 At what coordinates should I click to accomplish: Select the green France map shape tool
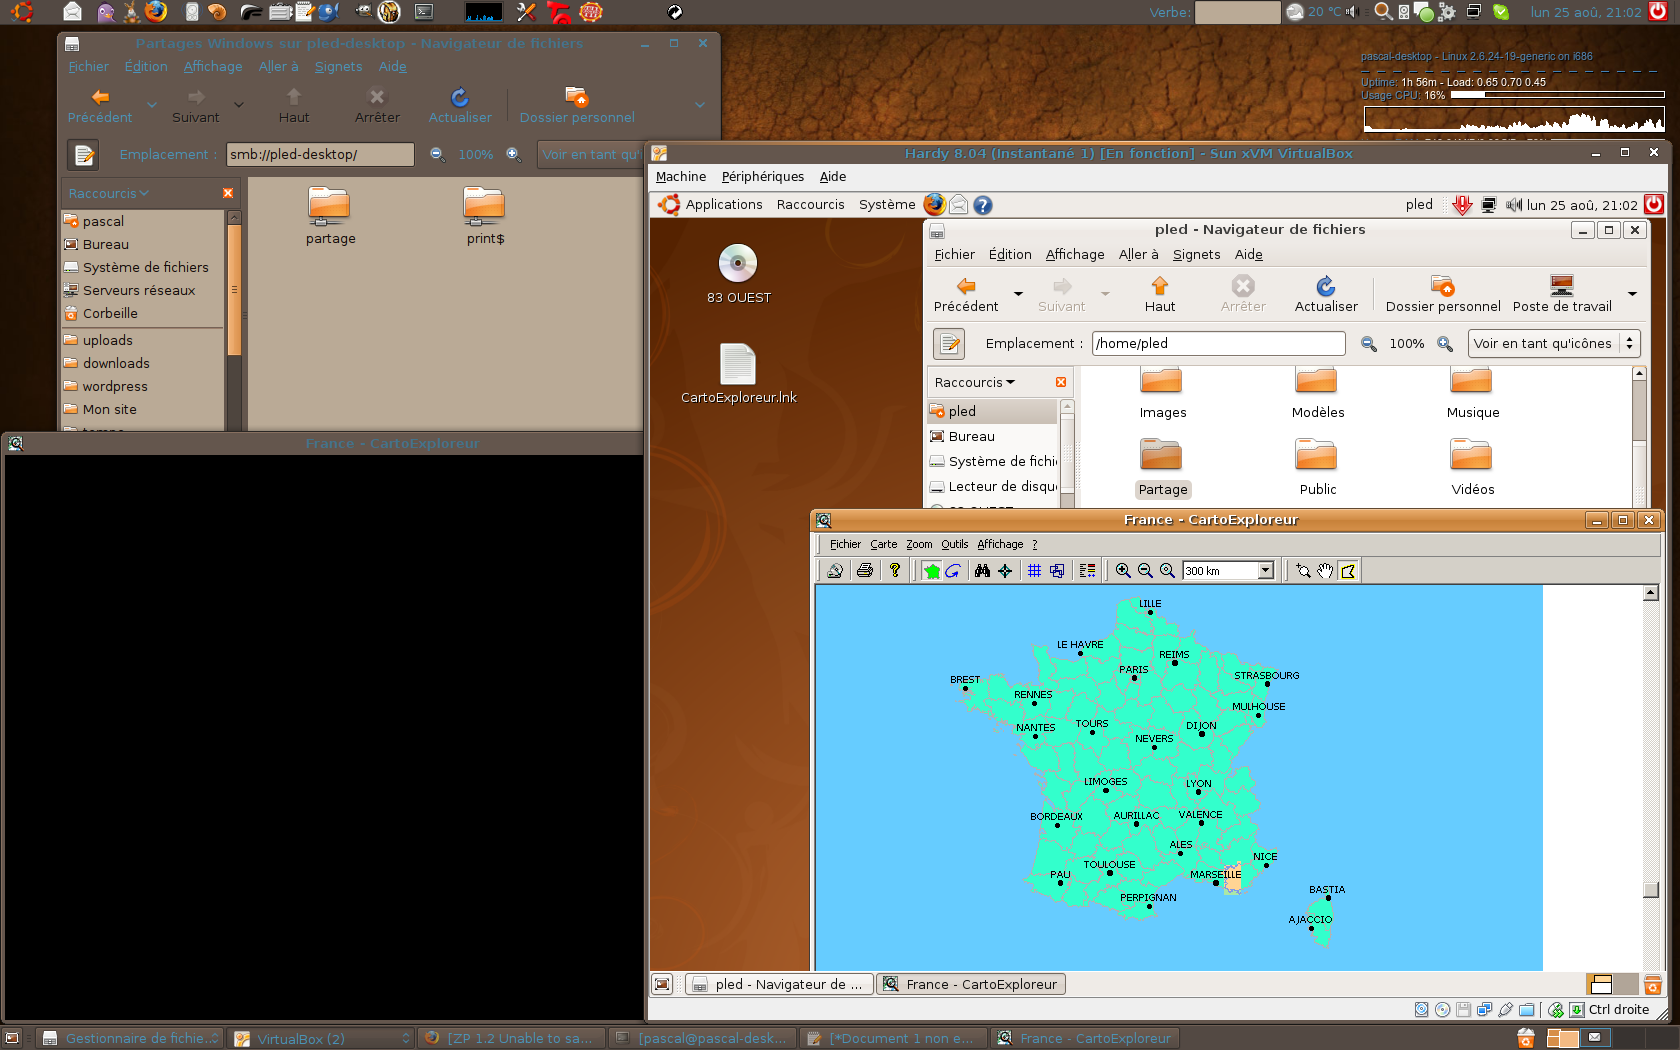[x=932, y=571]
